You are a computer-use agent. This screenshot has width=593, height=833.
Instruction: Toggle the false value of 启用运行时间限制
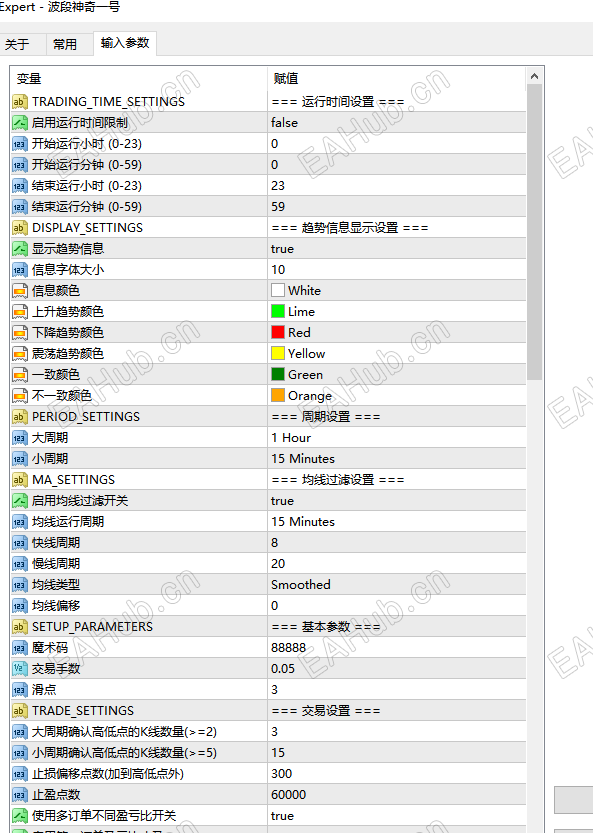tap(396, 123)
